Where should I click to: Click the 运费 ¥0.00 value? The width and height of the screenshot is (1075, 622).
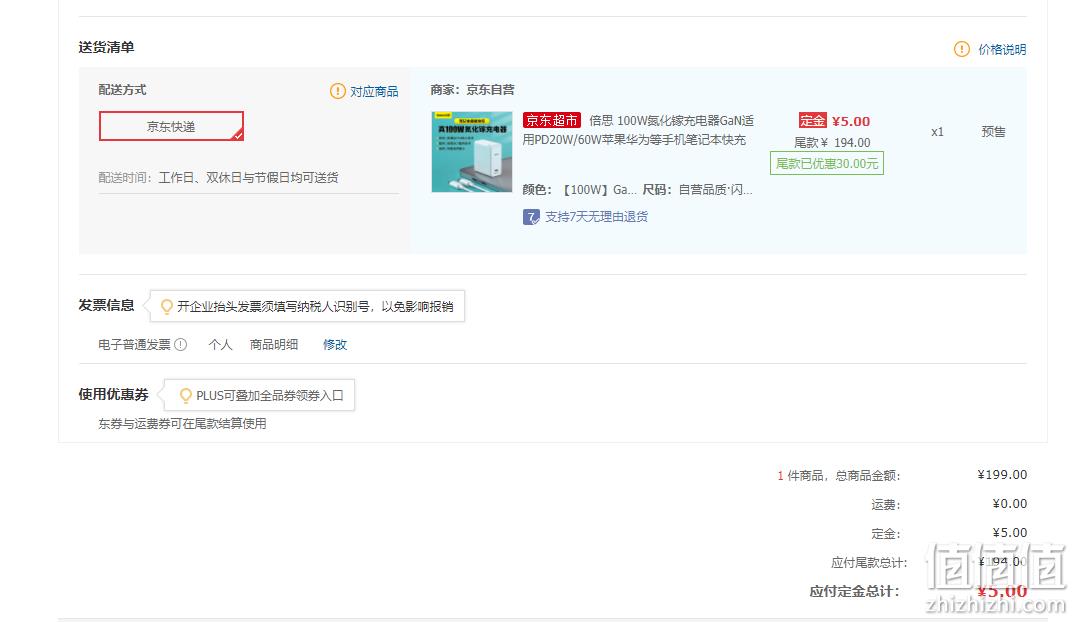point(1009,503)
